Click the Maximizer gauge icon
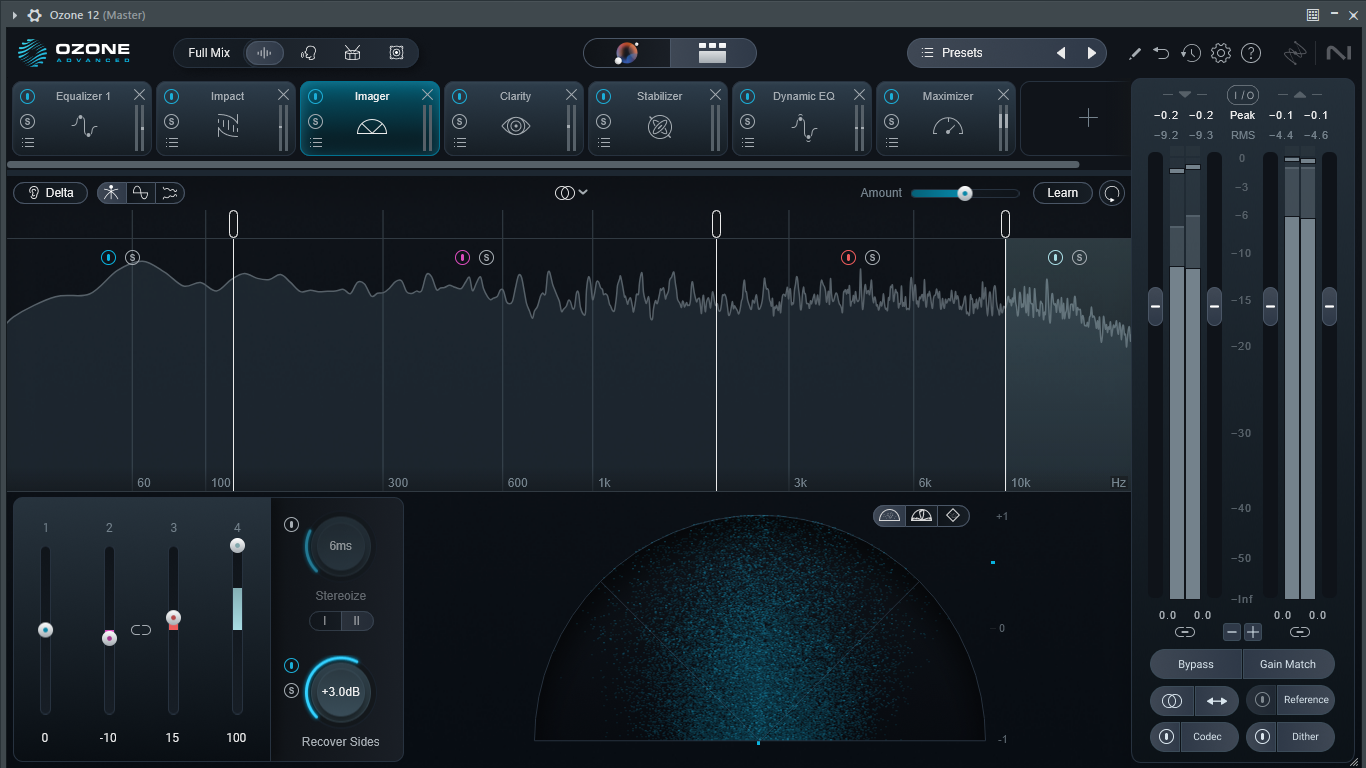 point(948,126)
